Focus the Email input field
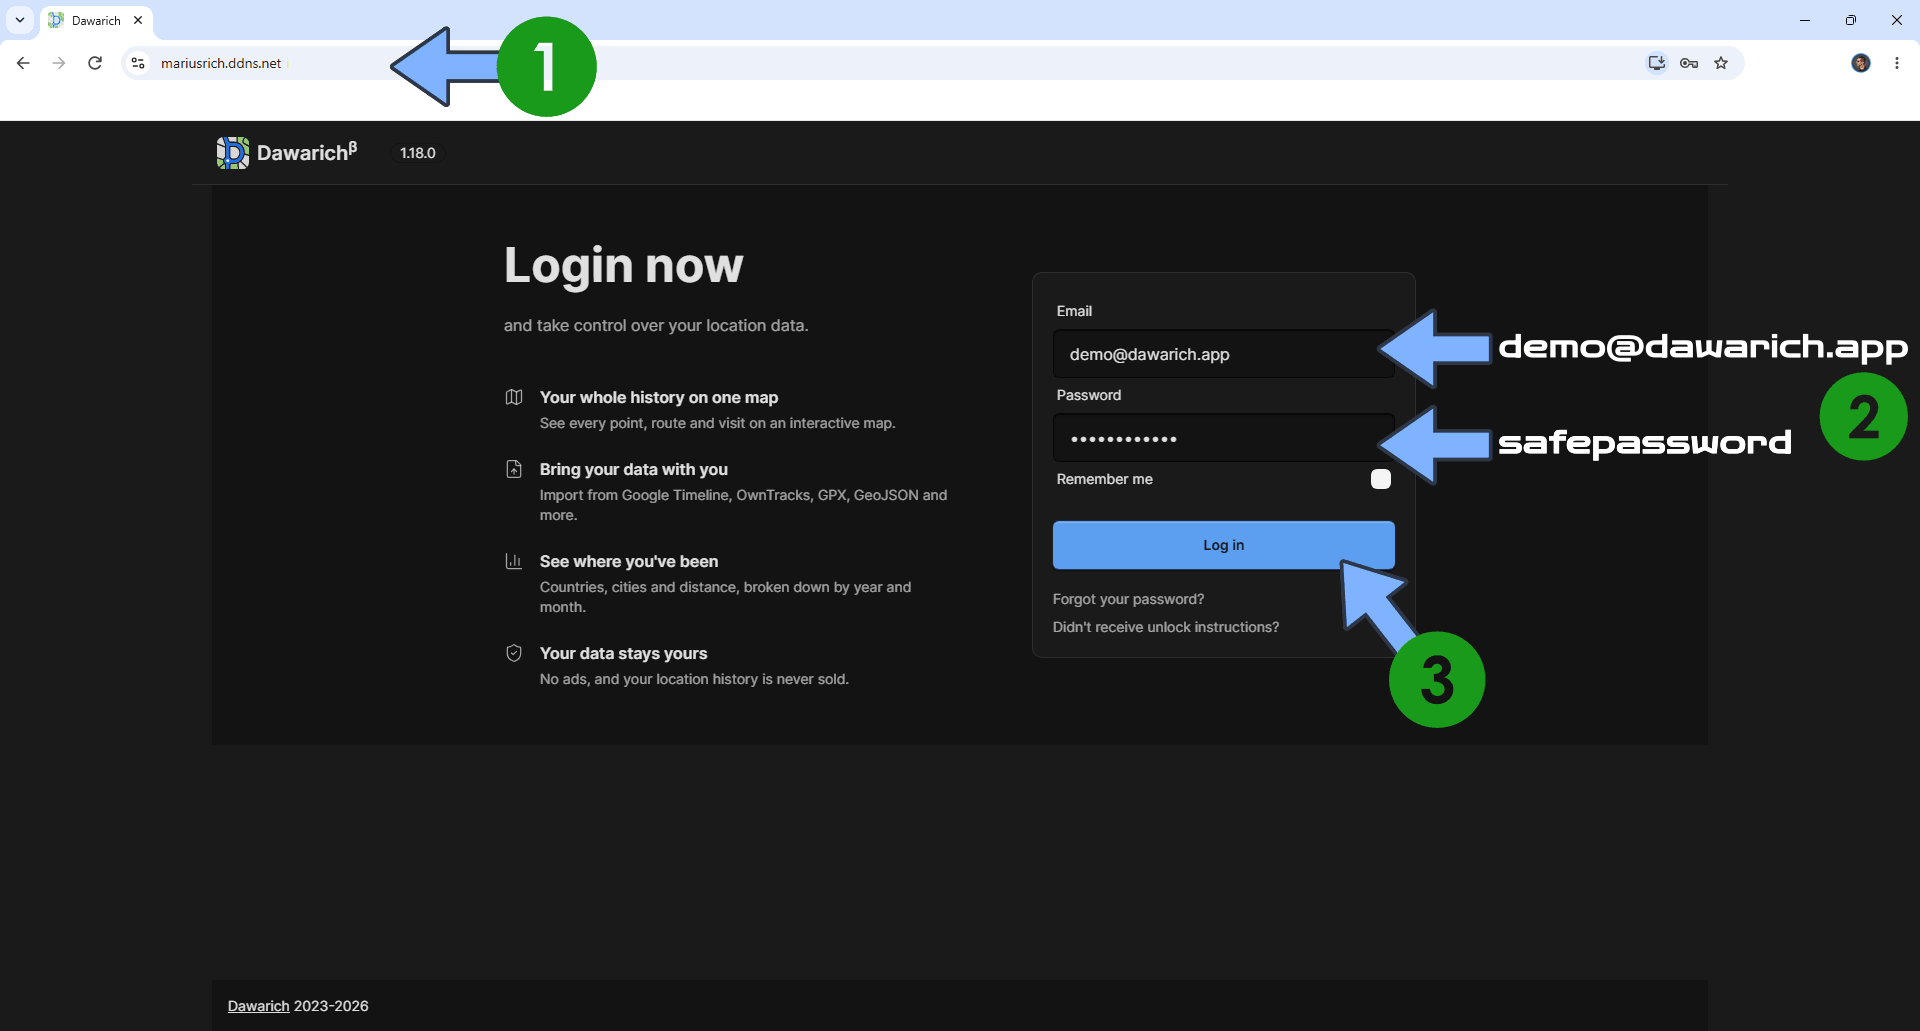This screenshot has width=1920, height=1031. pyautogui.click(x=1223, y=354)
